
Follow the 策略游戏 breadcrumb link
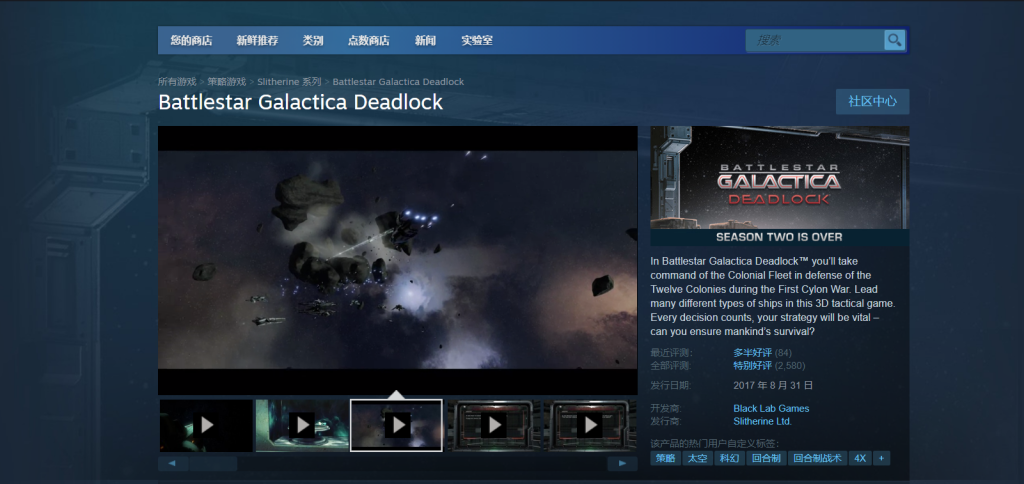(227, 82)
